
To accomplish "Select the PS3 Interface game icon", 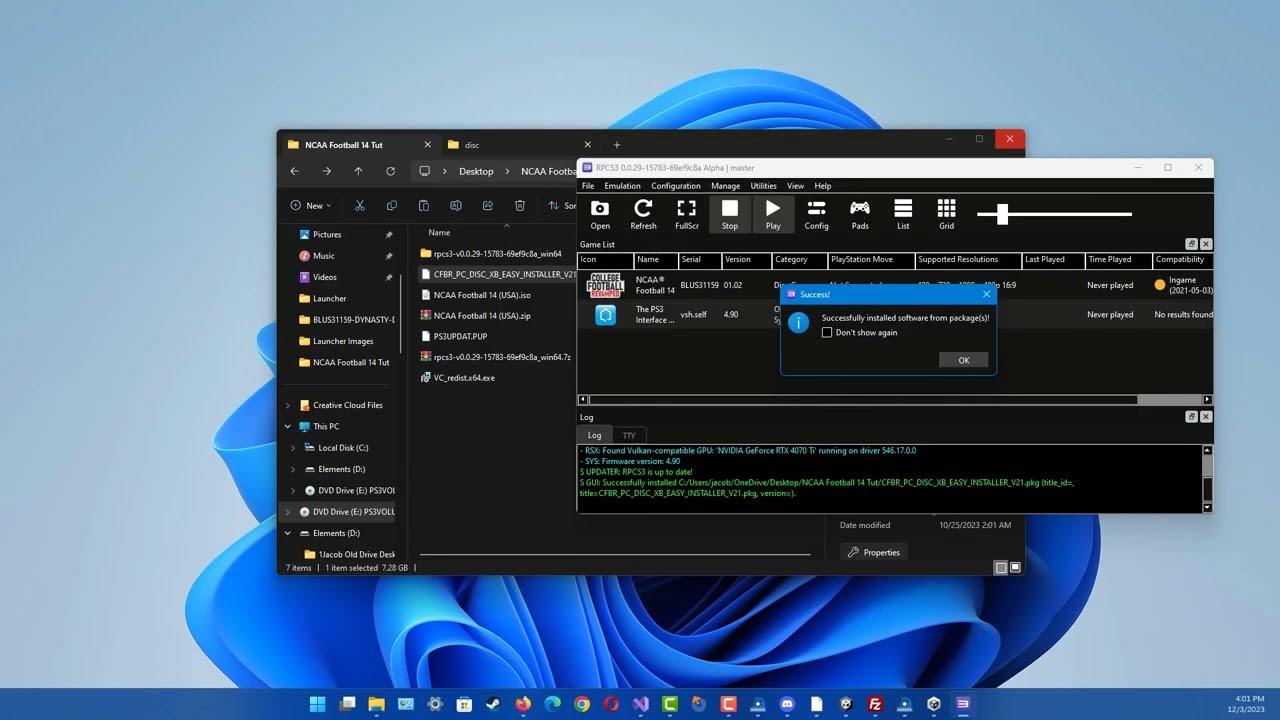I will pyautogui.click(x=605, y=314).
